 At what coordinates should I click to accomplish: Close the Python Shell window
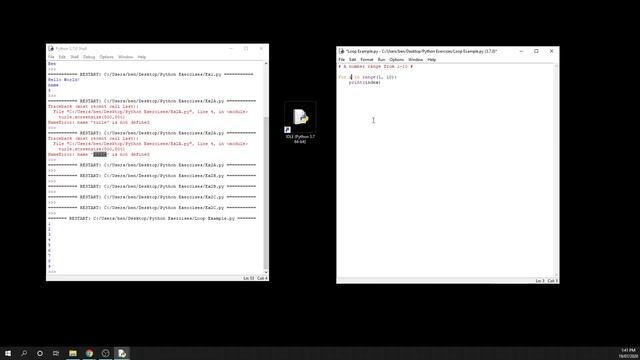point(261,49)
